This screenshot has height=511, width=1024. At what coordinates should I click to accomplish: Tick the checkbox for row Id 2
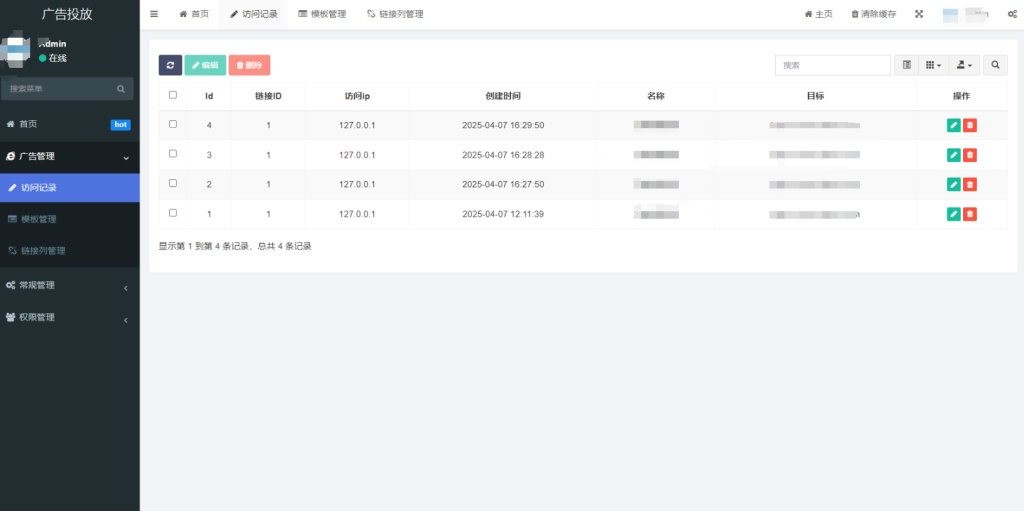173,183
